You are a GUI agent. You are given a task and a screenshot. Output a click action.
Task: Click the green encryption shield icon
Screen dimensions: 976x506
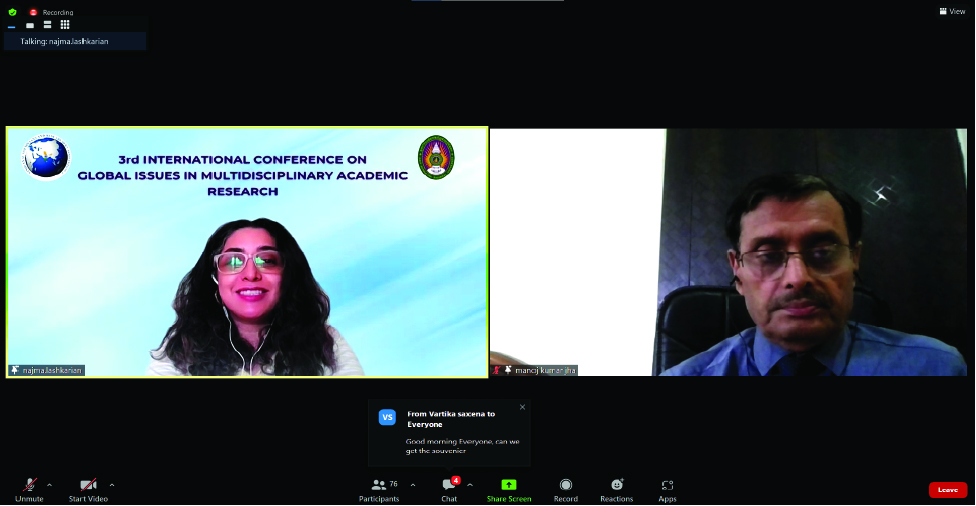(x=12, y=12)
